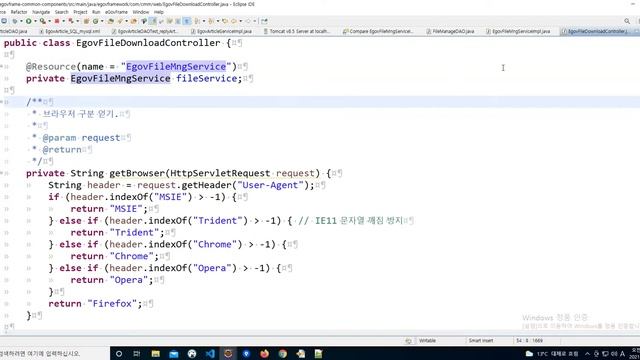Open the Refactor menu
The height and width of the screenshot is (360, 640).
(x=19, y=12)
